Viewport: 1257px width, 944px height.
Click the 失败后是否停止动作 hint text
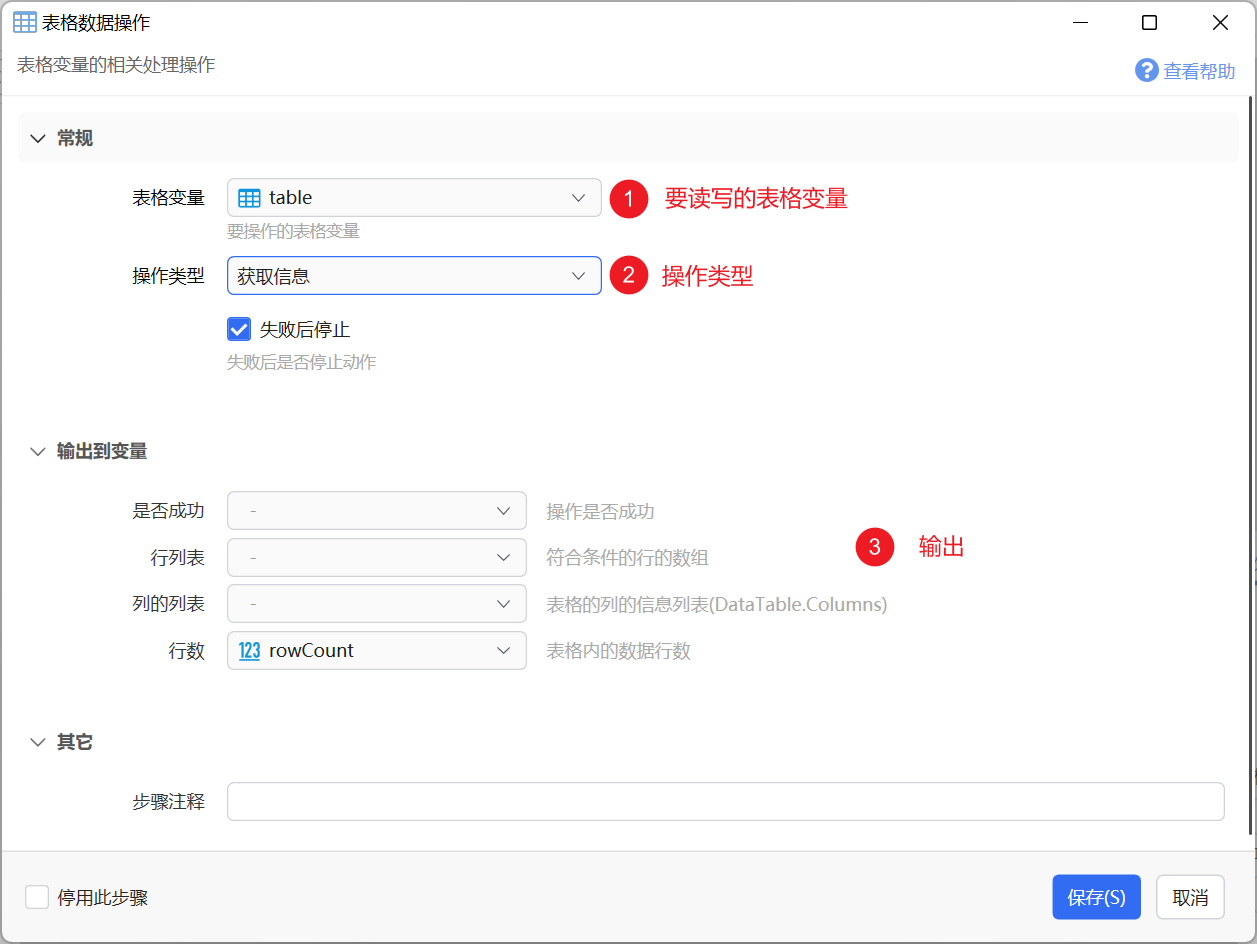tap(302, 362)
